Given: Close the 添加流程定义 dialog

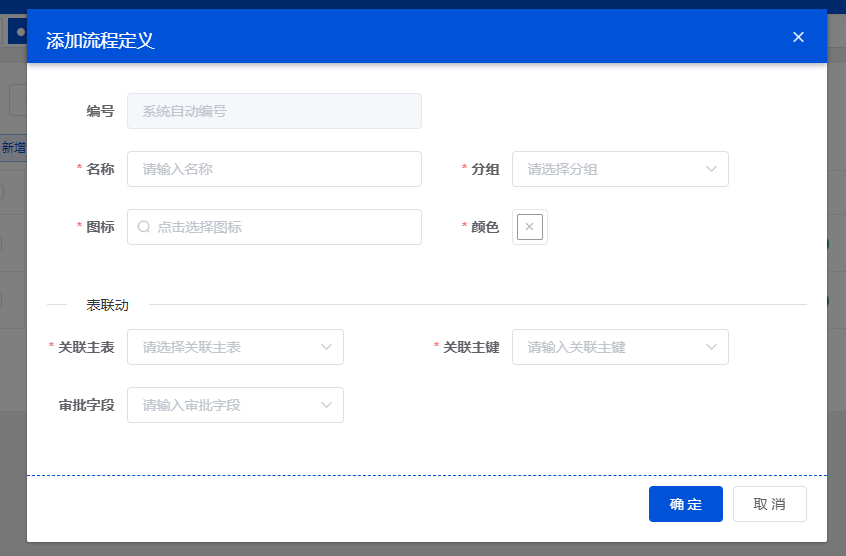Looking at the screenshot, I should 798,37.
